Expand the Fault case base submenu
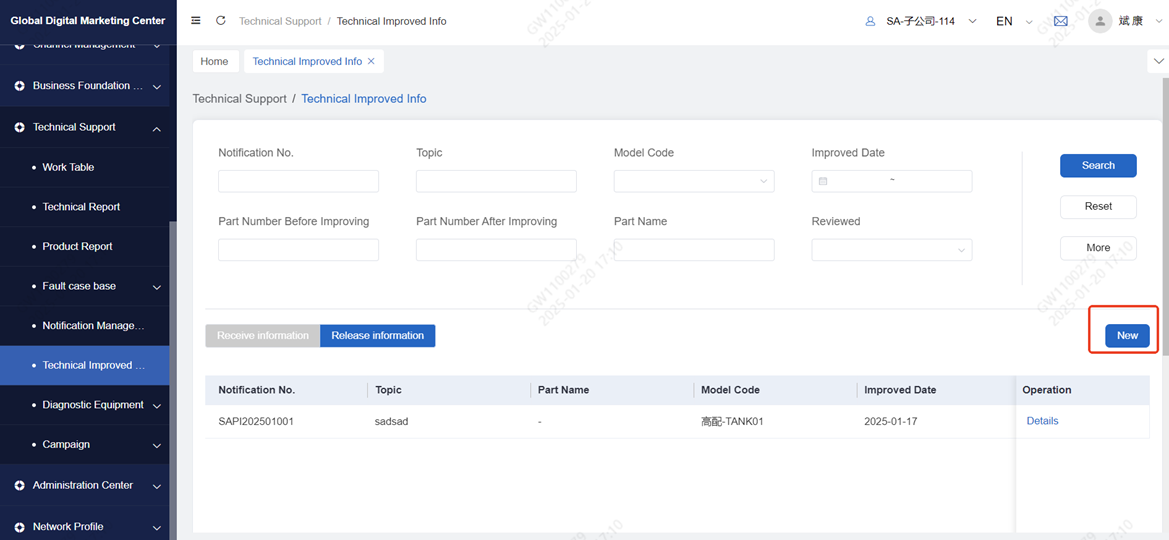The height and width of the screenshot is (540, 1169). [x=157, y=287]
